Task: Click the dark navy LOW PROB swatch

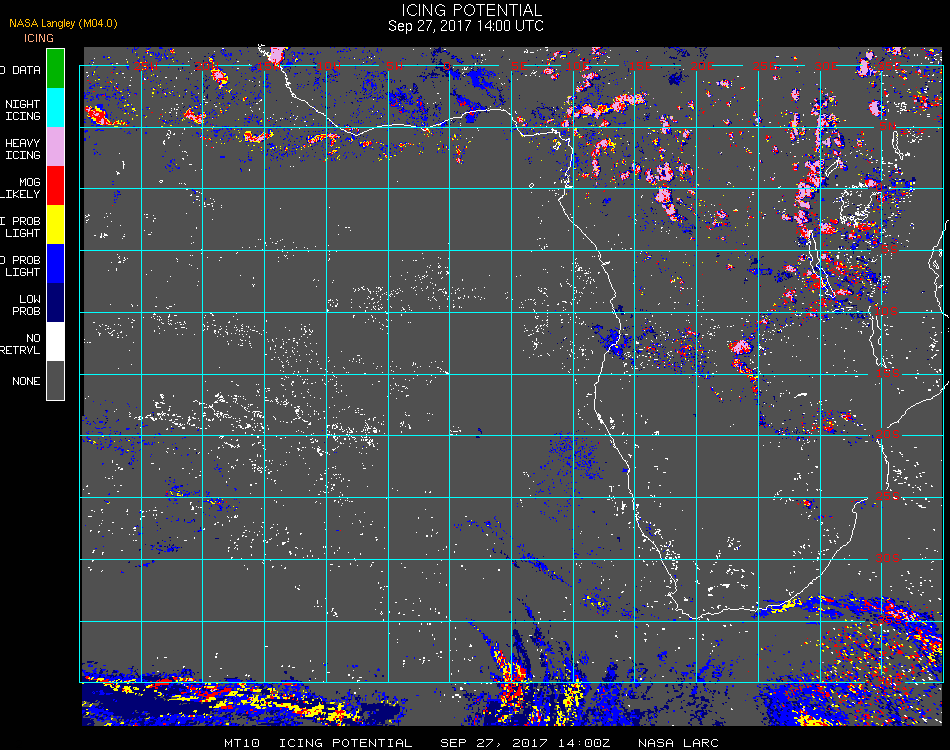Action: point(55,303)
